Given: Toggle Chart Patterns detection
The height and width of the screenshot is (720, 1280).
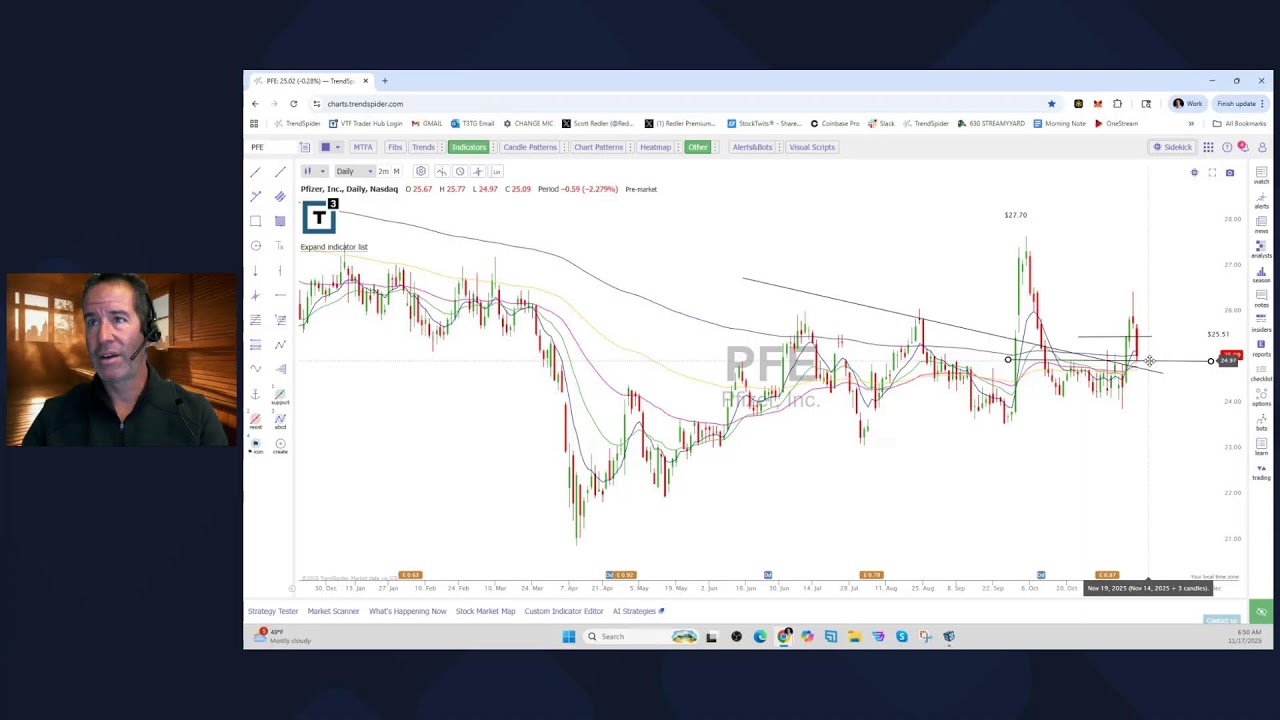Looking at the screenshot, I should click(598, 147).
